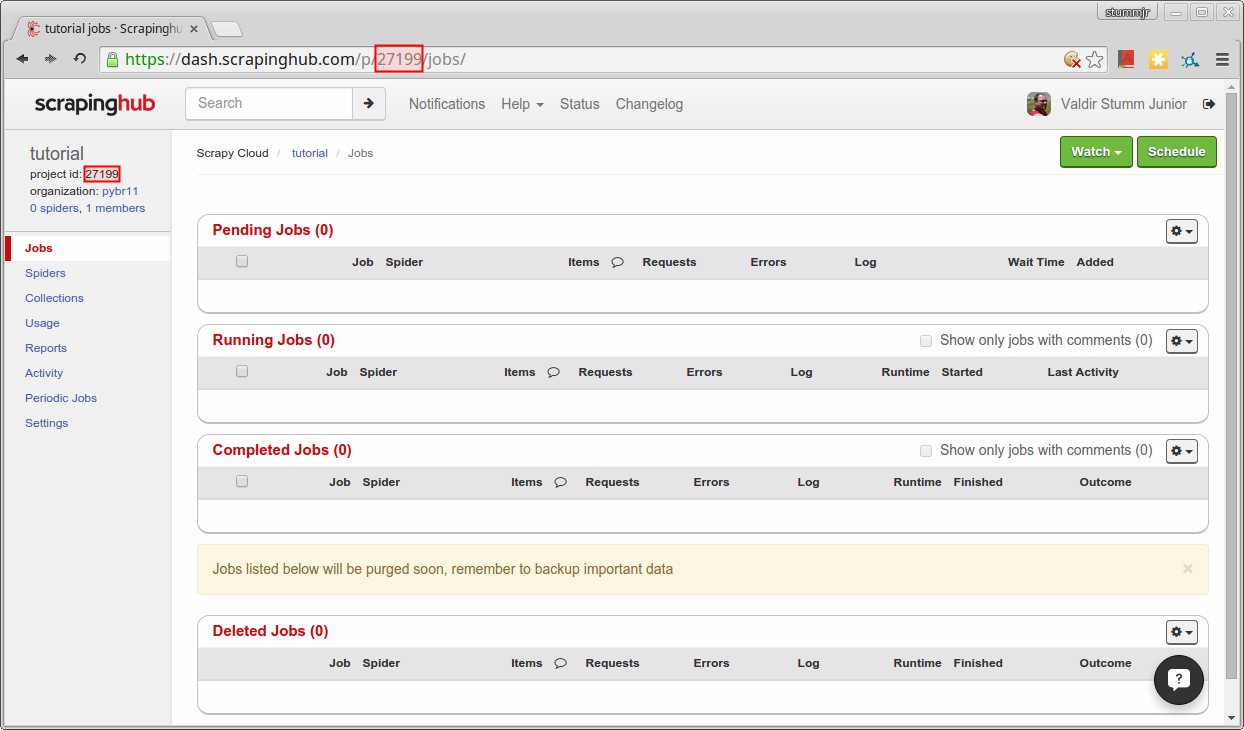Expand the Watch dropdown button
This screenshot has width=1244, height=730.
point(1096,152)
